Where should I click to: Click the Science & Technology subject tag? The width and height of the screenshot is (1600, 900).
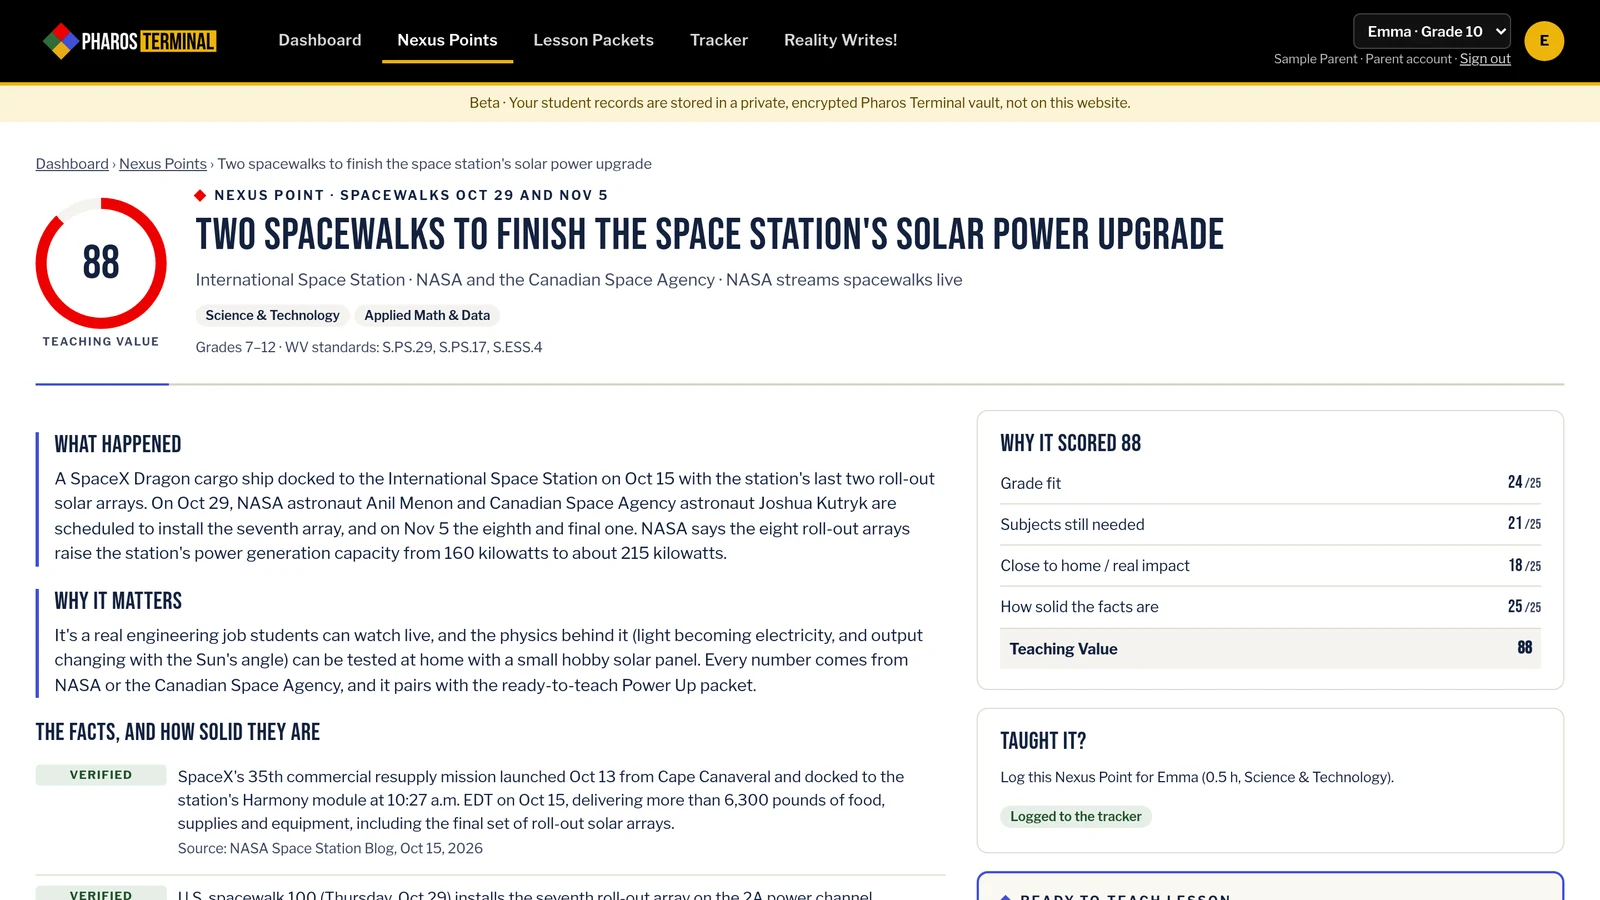tap(272, 315)
